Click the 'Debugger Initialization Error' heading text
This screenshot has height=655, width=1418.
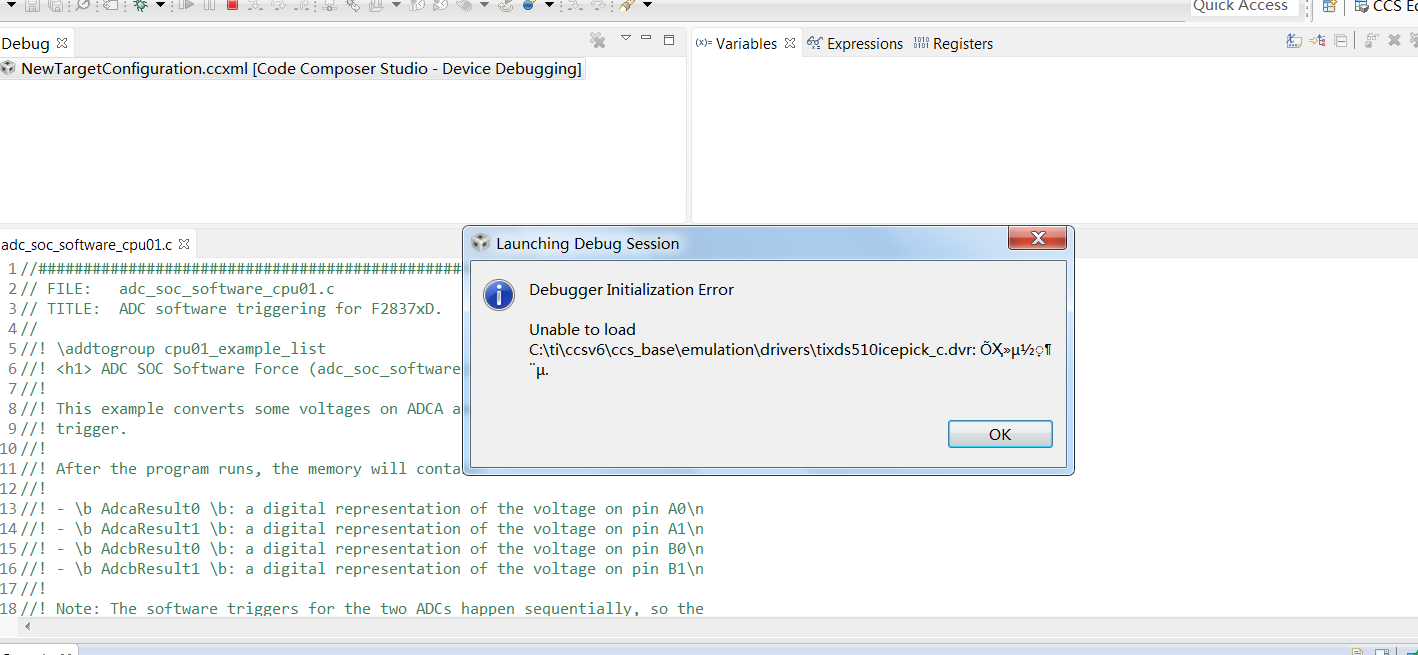[x=631, y=290]
